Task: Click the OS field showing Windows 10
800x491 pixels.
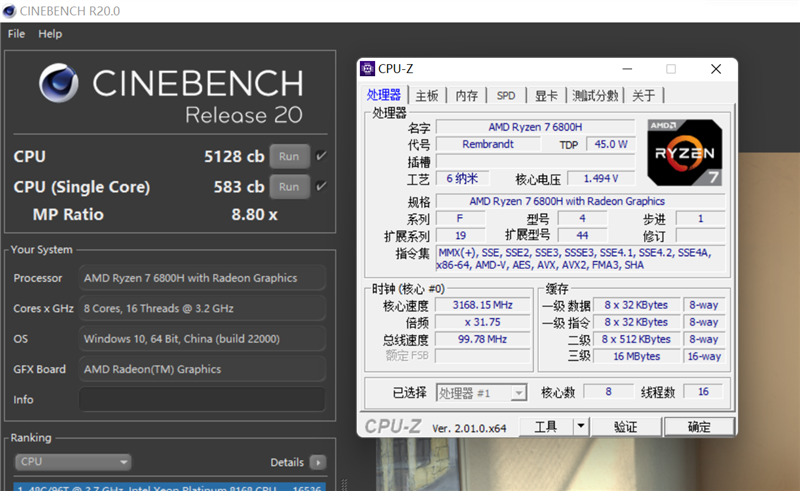Action: click(x=203, y=339)
